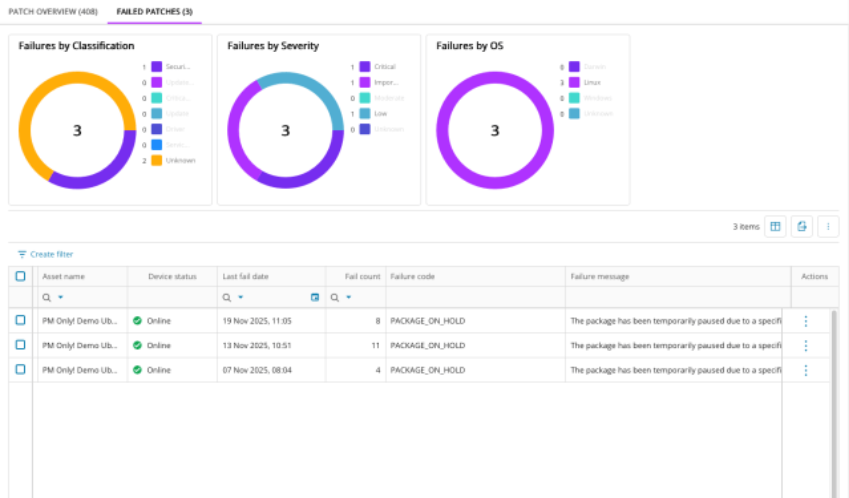
Task: Open actions menu for 13 Nov 2025 row
Action: click(x=806, y=345)
